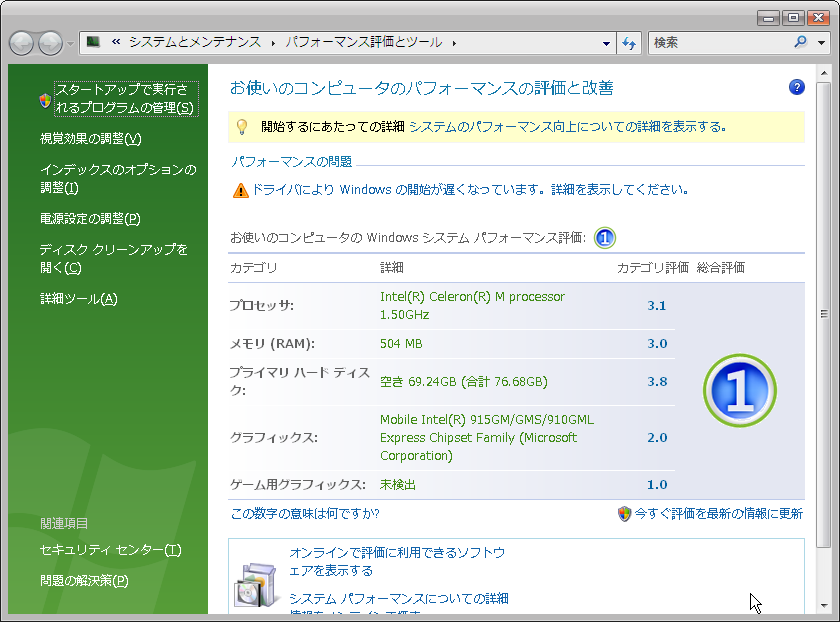
Task: Open the recent pages dropdown beside Forward
Action: click(x=70, y=44)
